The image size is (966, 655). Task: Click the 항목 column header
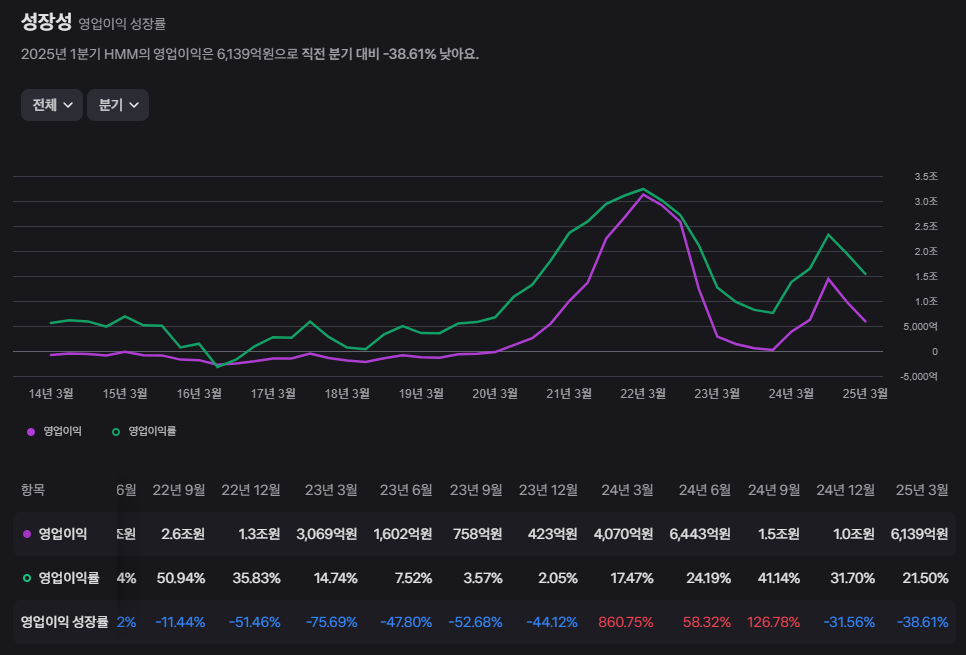pos(33,490)
